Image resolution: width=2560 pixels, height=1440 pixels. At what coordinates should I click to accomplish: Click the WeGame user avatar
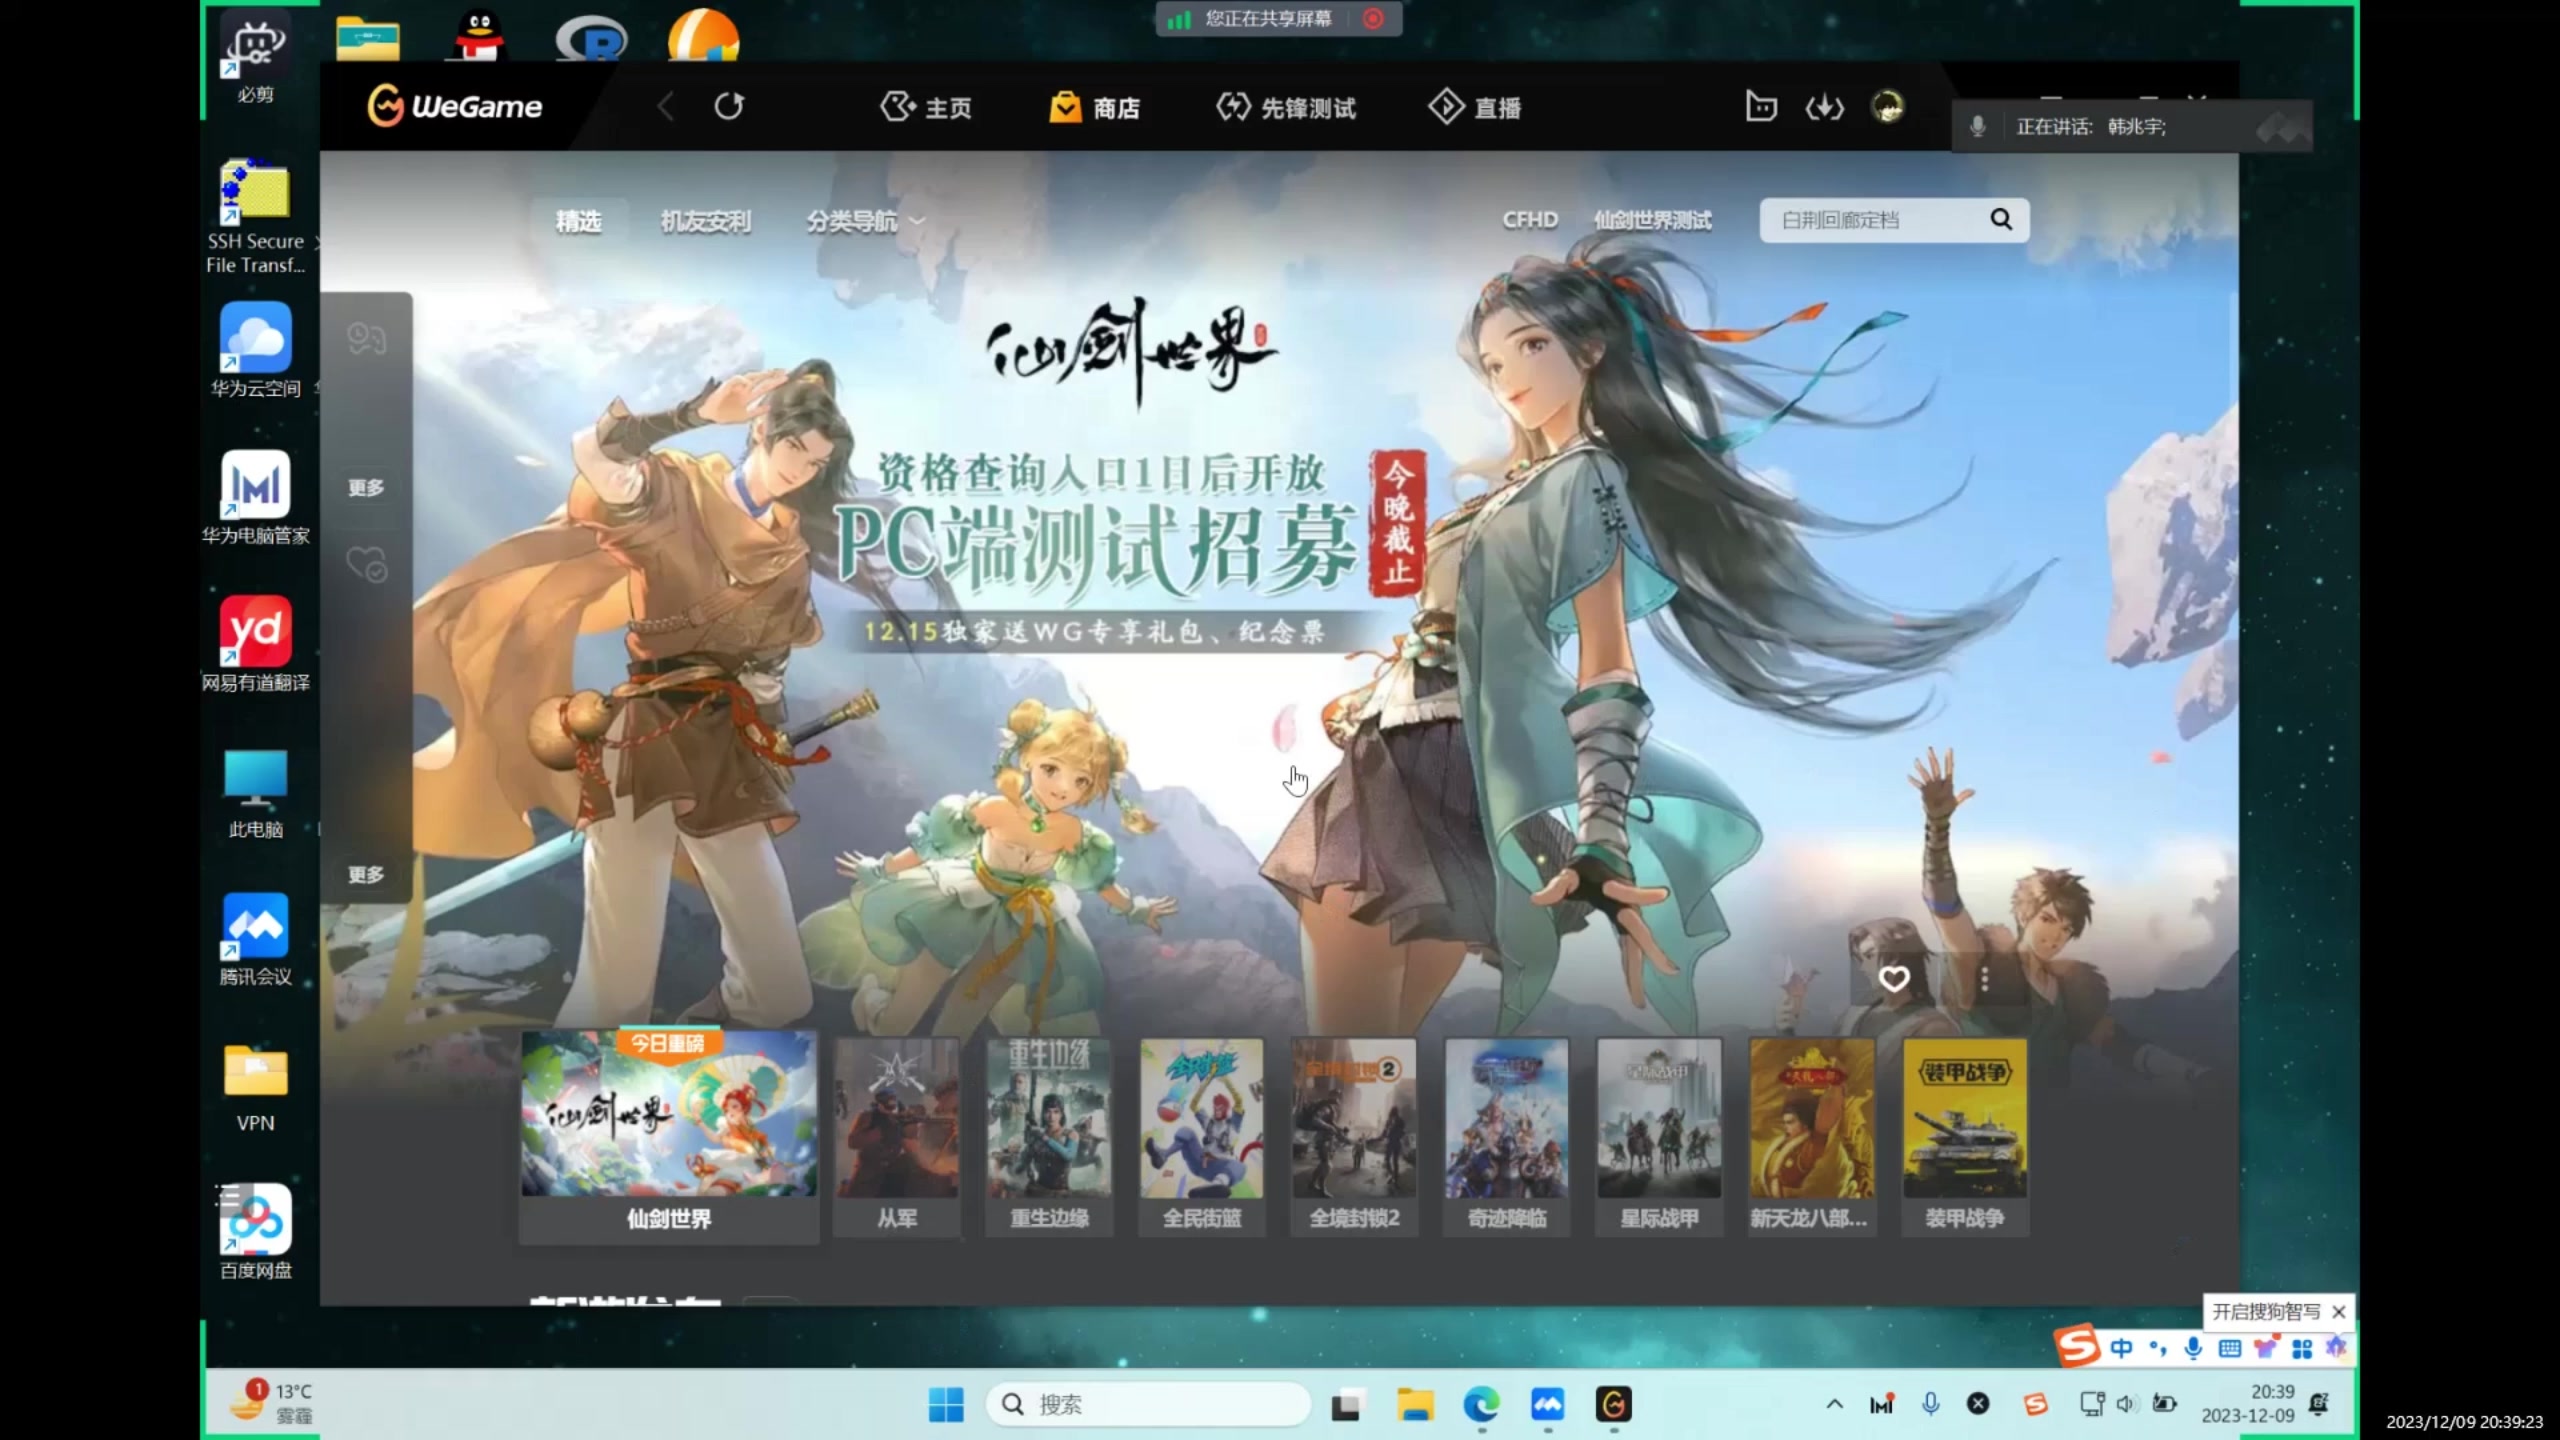[1888, 105]
